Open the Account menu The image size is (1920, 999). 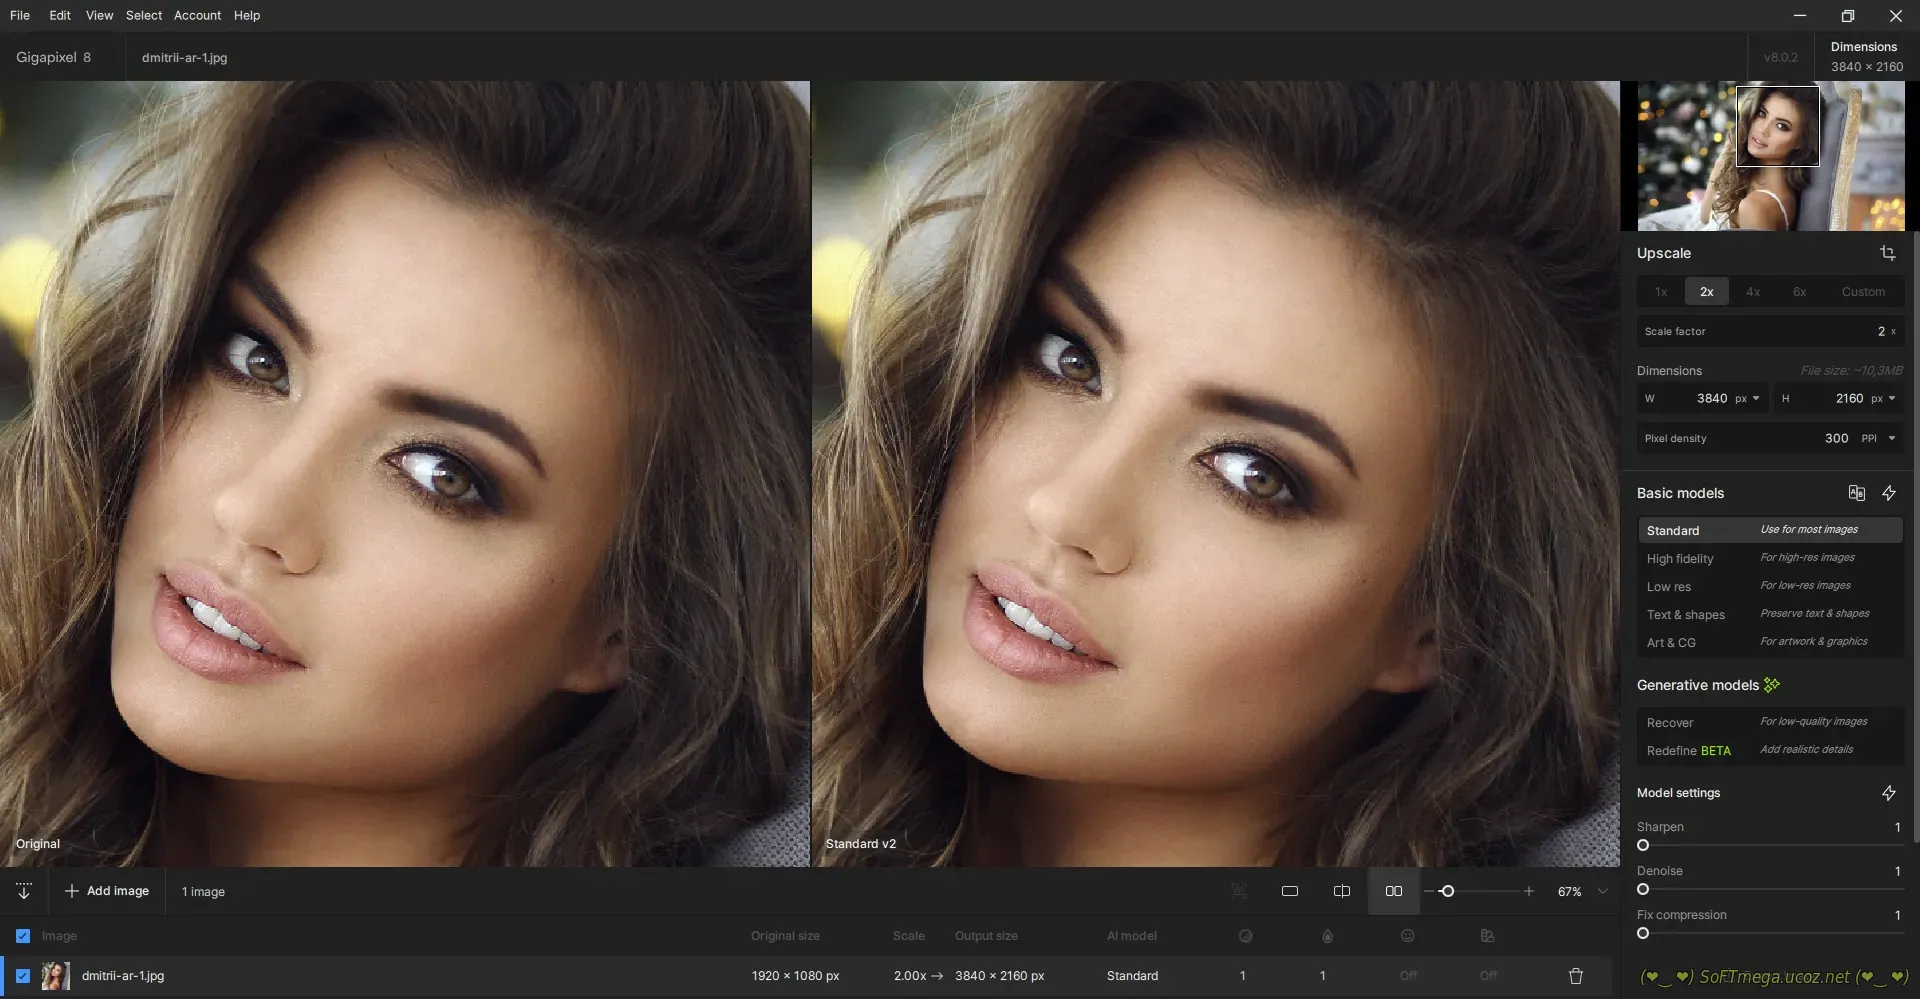click(x=197, y=15)
